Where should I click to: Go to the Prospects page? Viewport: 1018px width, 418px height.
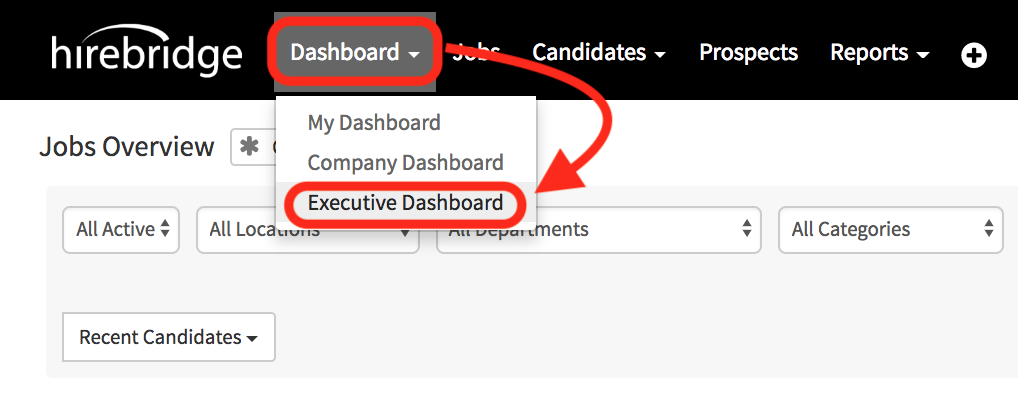[x=748, y=52]
